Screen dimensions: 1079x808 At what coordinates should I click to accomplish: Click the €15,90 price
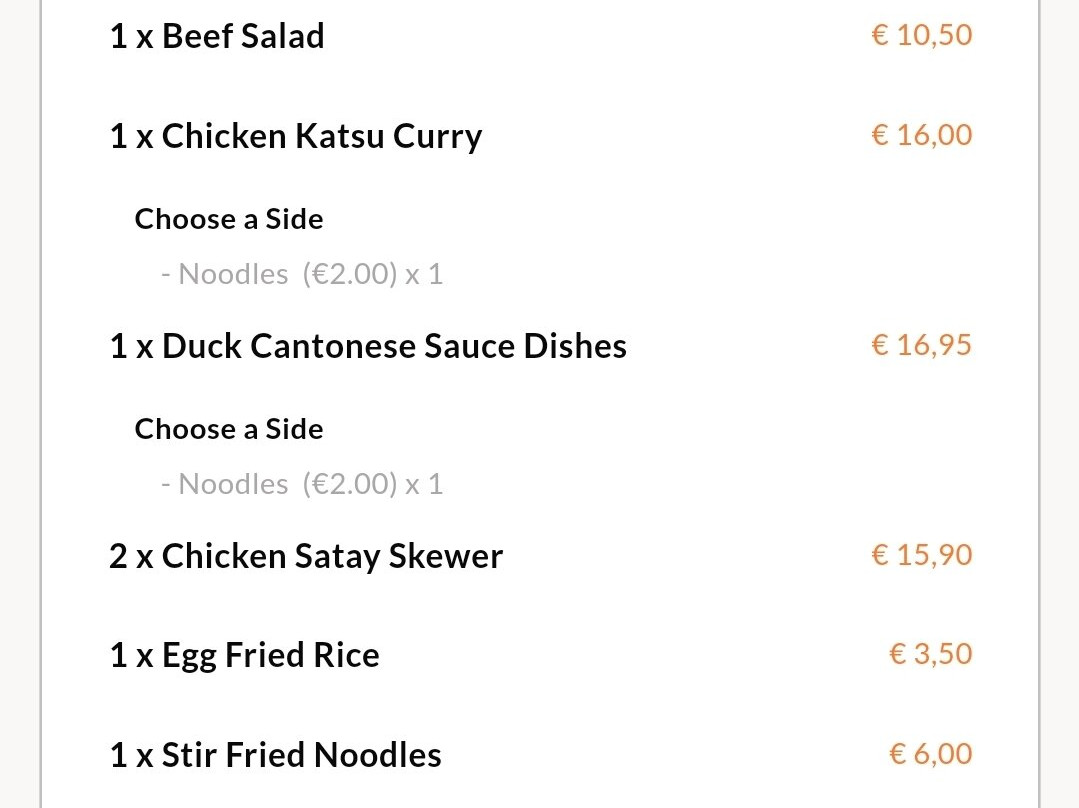921,555
